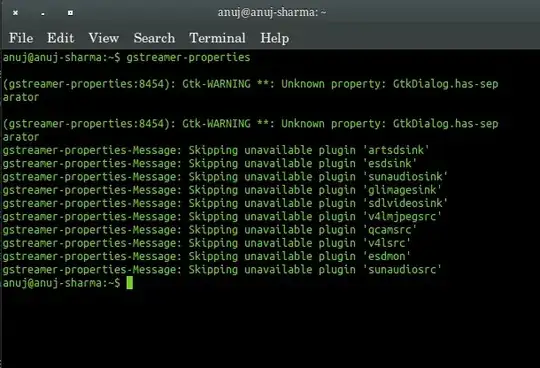The height and width of the screenshot is (368, 540).
Task: Click the line mentioning 'sunaudiosrc'
Action: pyautogui.click(x=222, y=270)
